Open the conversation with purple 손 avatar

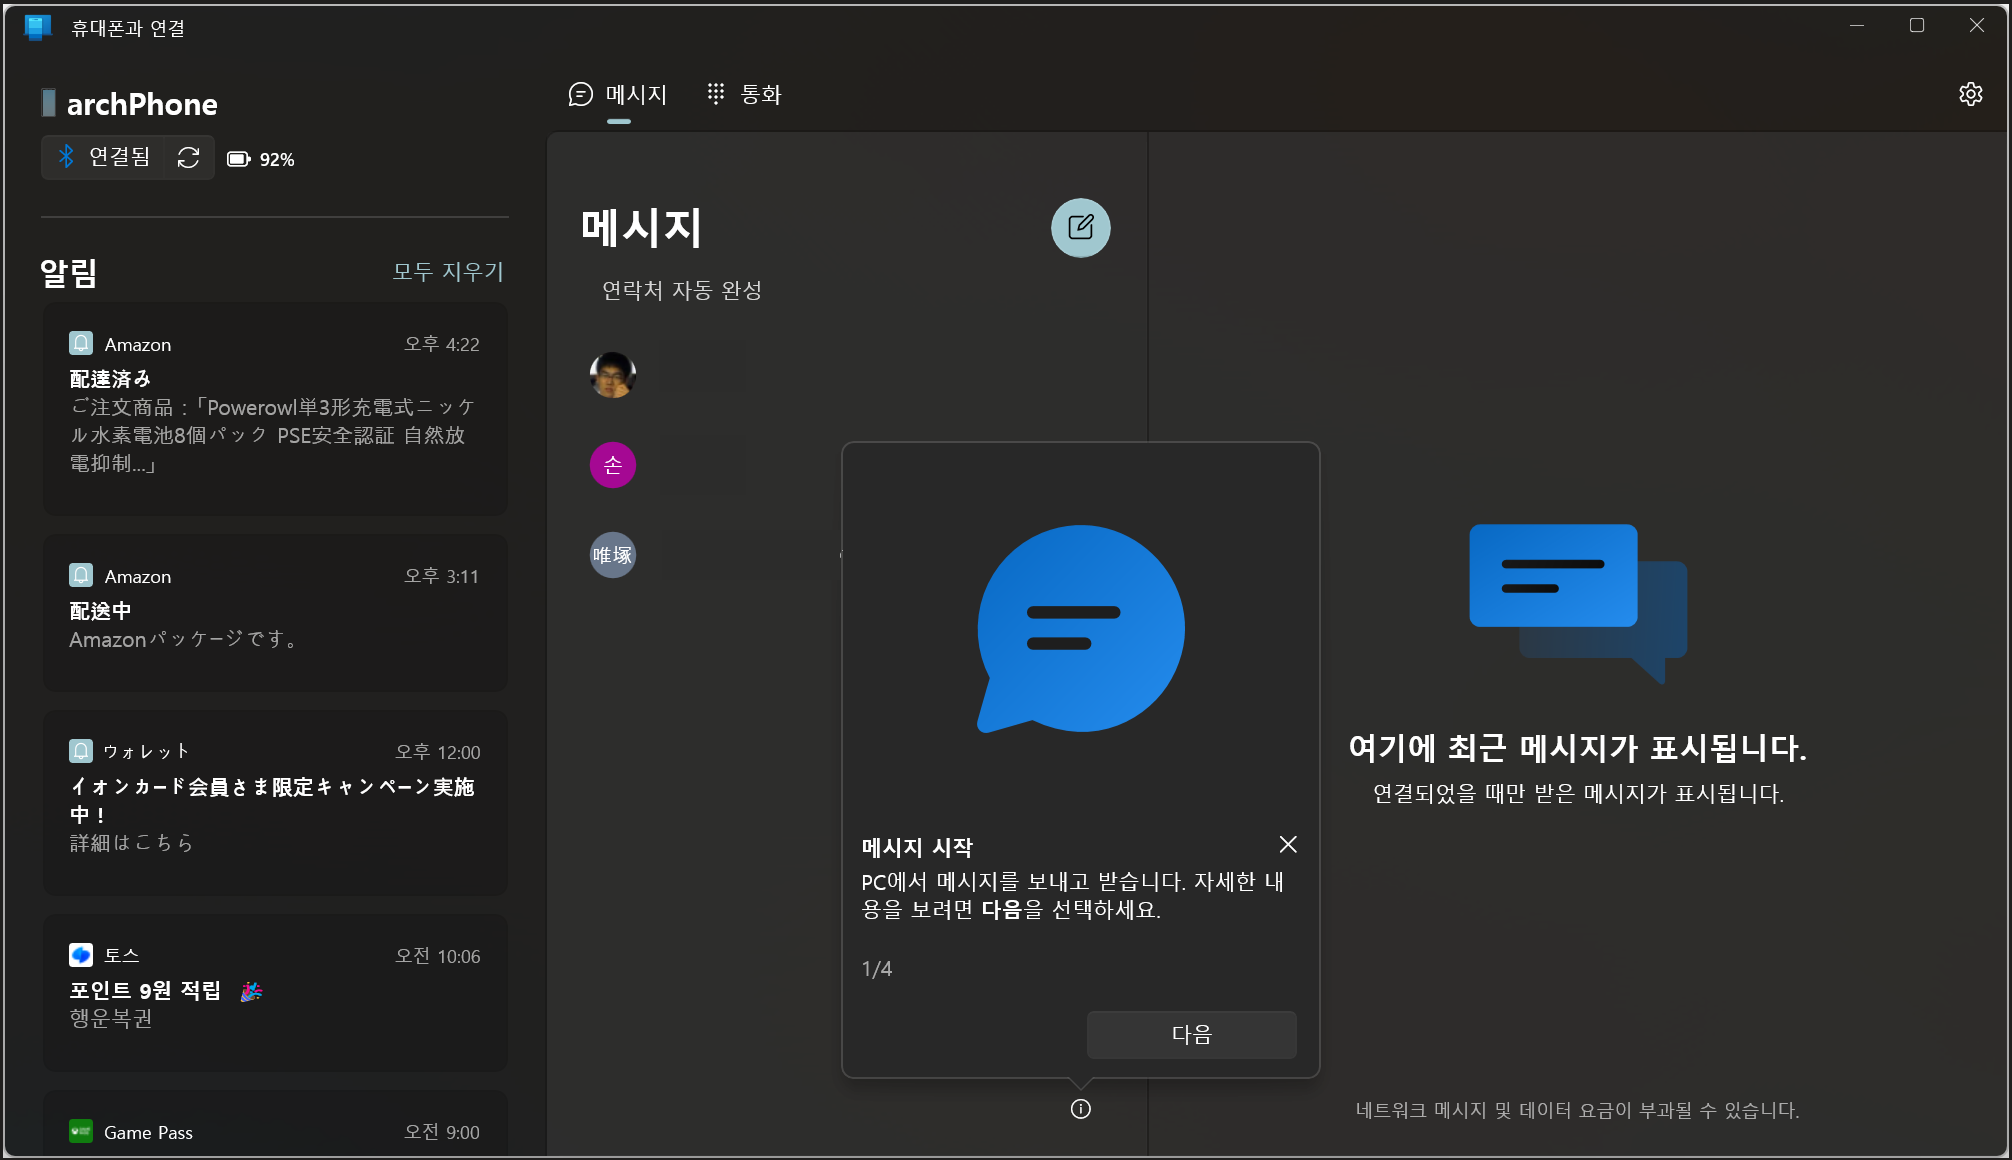(x=613, y=465)
